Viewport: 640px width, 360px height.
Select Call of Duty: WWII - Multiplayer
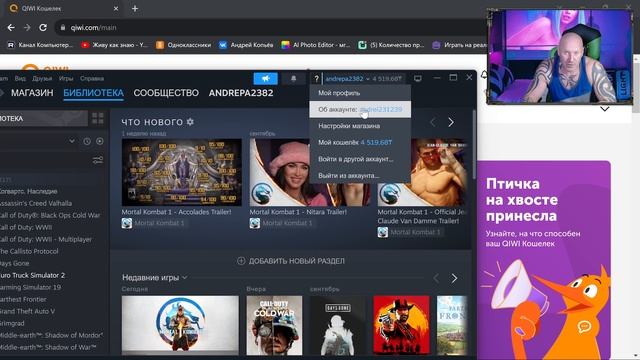(46, 240)
